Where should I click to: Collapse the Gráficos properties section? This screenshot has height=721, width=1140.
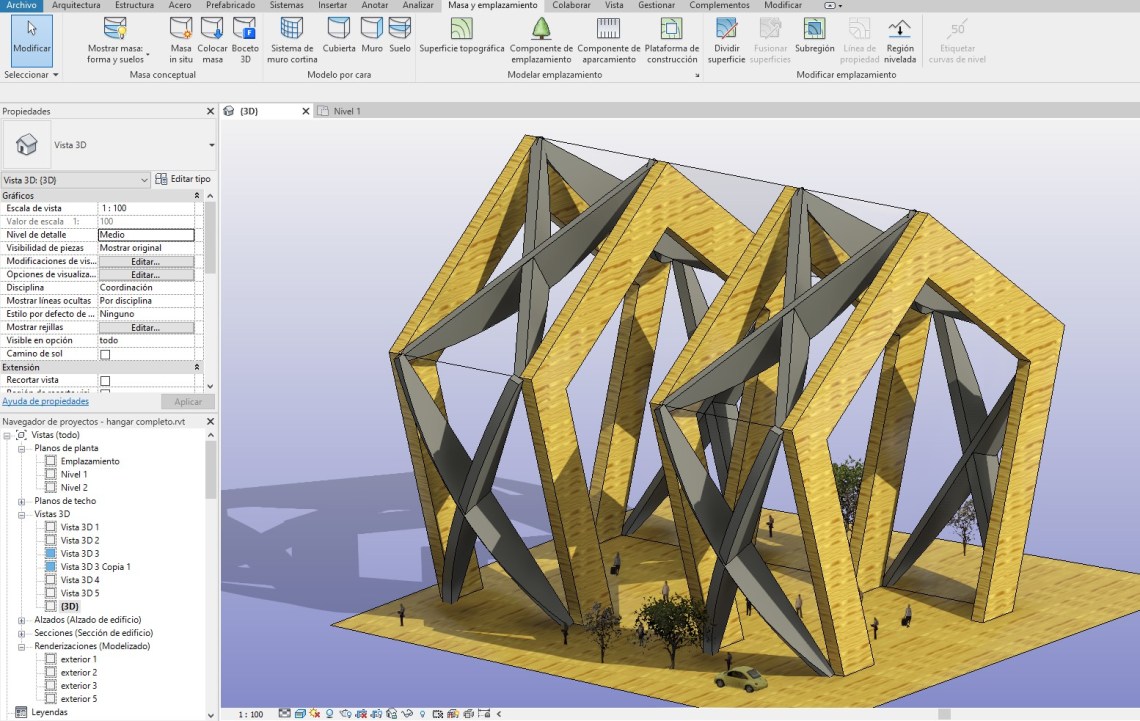[196, 195]
